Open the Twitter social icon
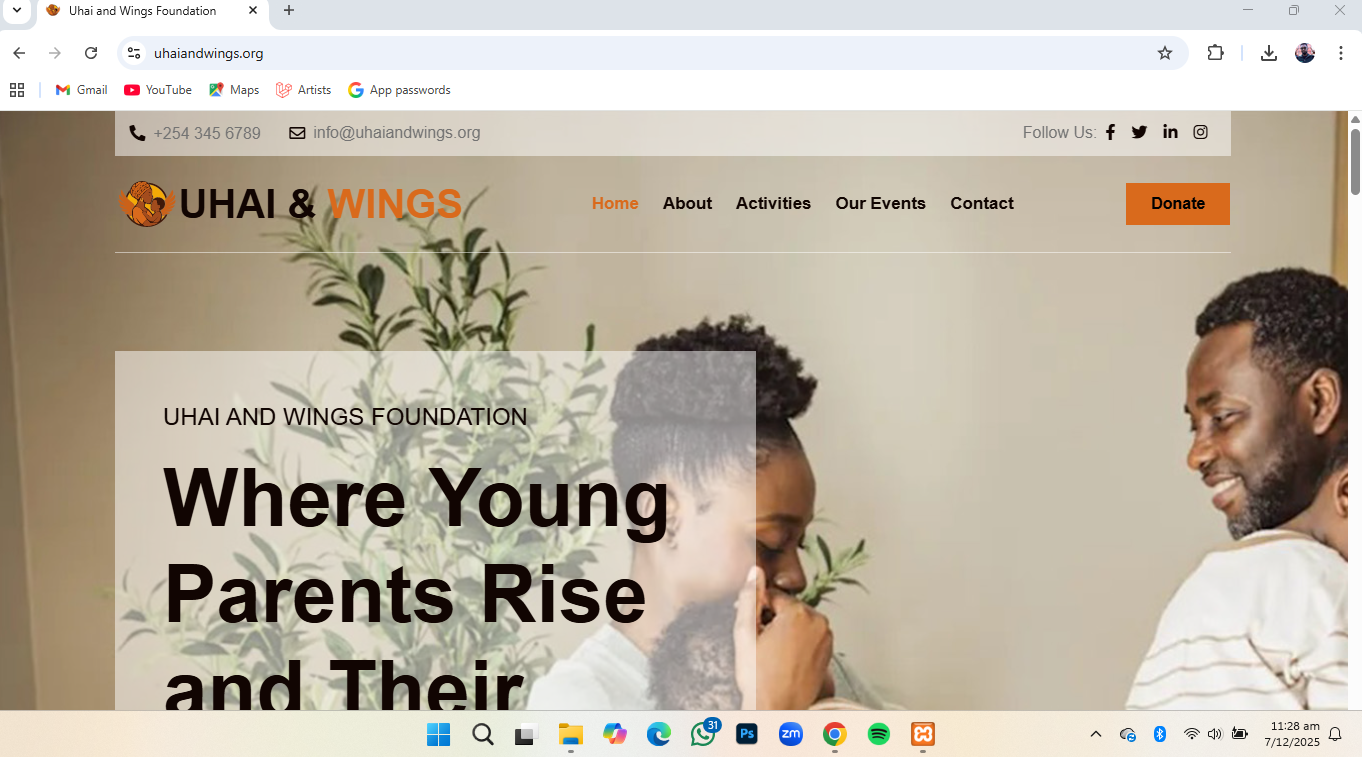This screenshot has width=1362, height=757. click(1139, 132)
